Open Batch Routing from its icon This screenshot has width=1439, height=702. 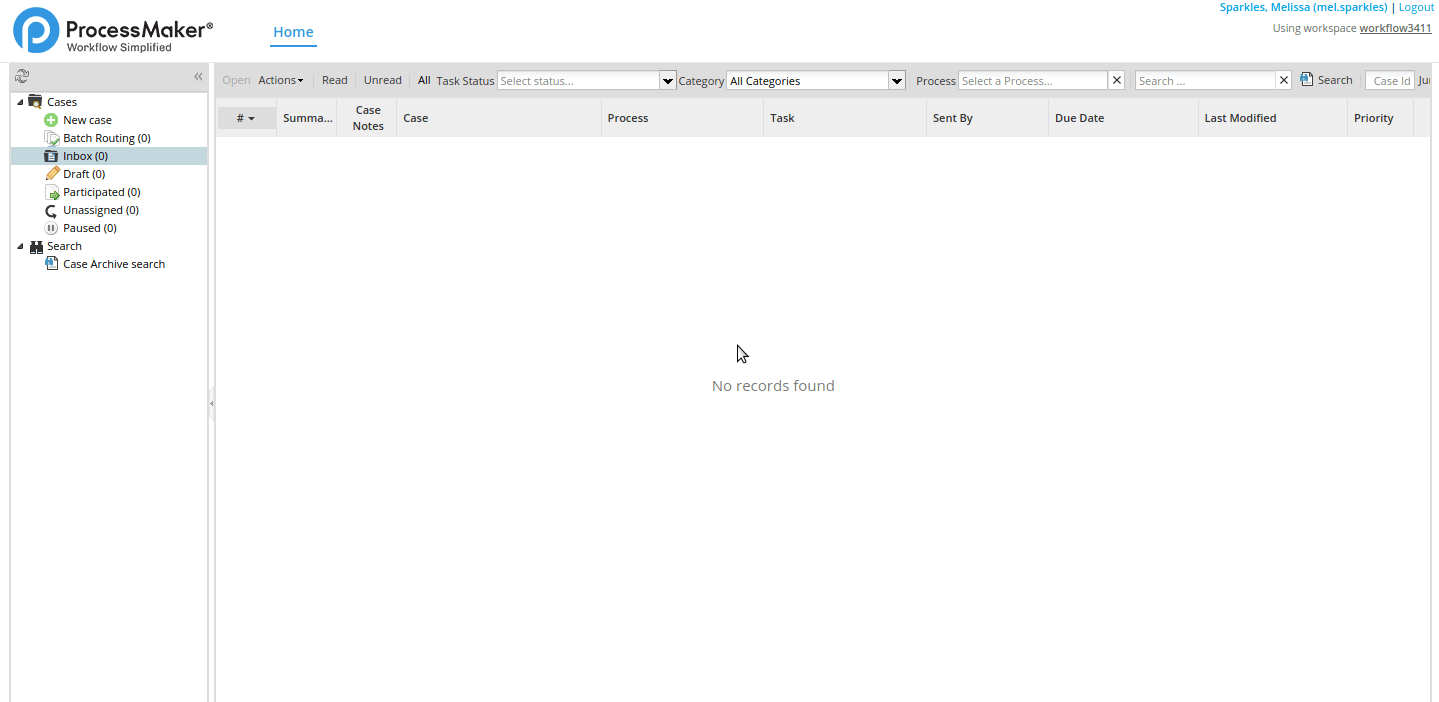[52, 138]
